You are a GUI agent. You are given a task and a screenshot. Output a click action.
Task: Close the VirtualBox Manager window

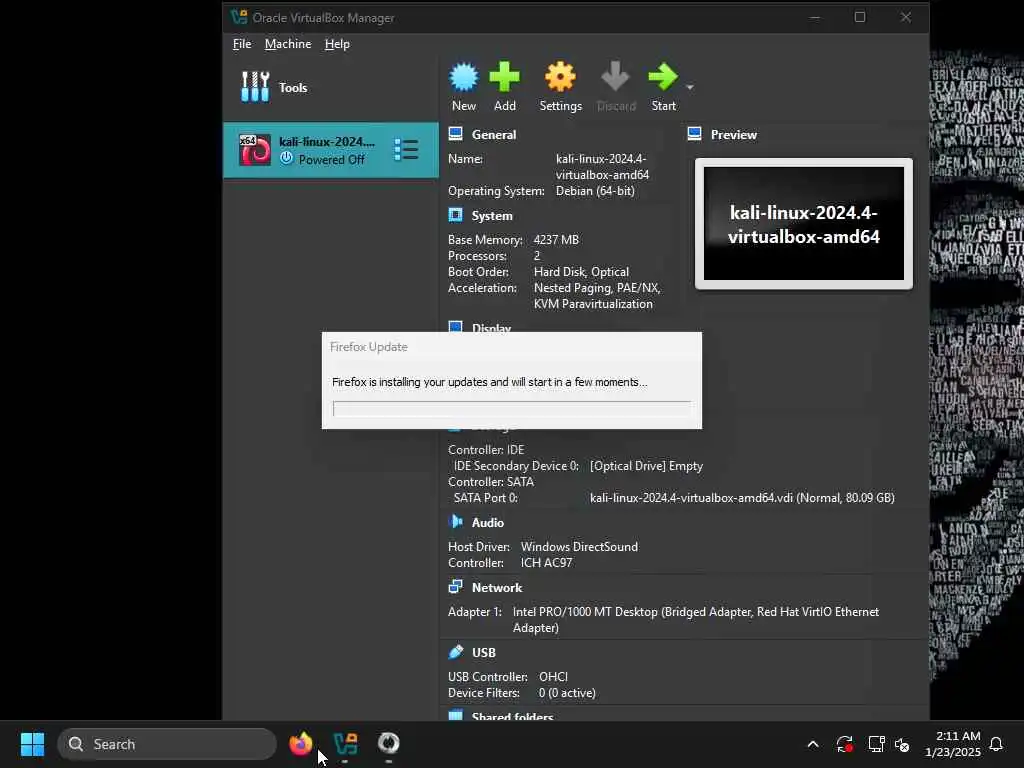(905, 18)
